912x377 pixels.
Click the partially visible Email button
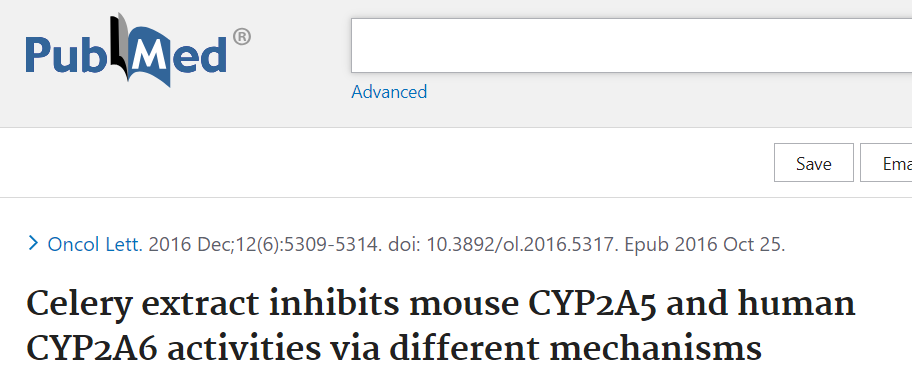pos(886,163)
